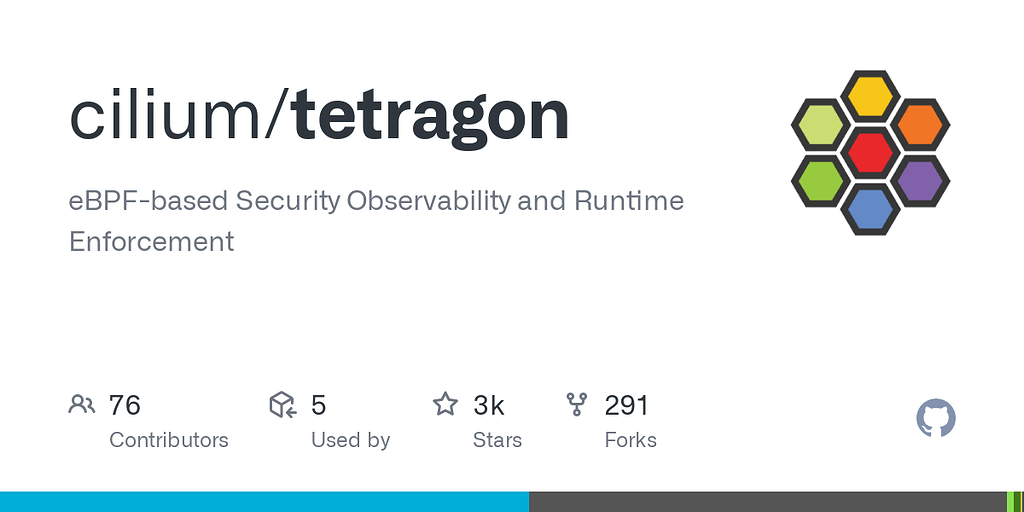
Task: Click the dark green lower-left hexagon
Action: (x=821, y=181)
